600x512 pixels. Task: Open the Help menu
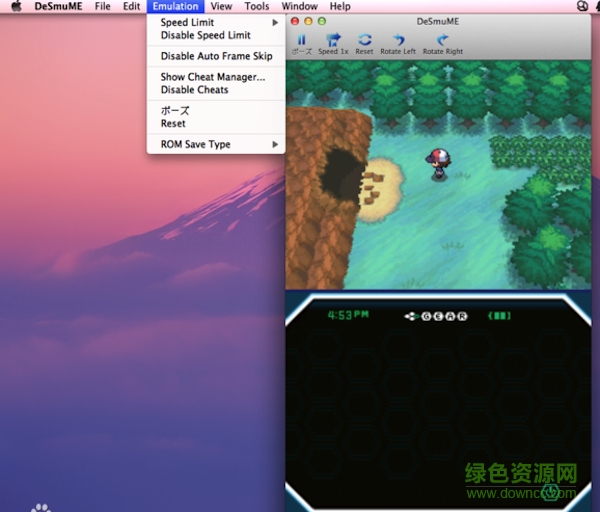click(x=340, y=6)
